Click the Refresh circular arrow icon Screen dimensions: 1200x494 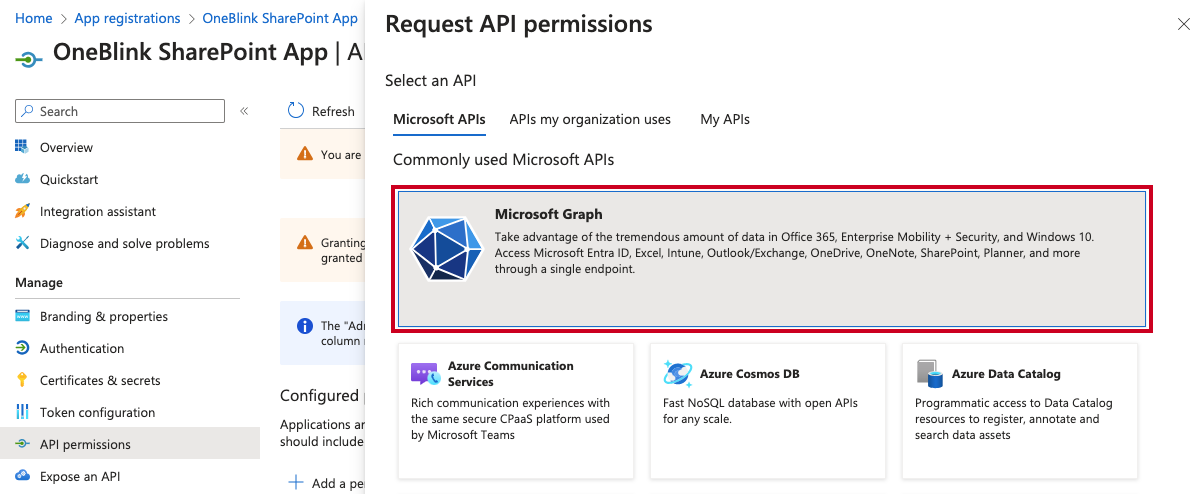coord(296,111)
